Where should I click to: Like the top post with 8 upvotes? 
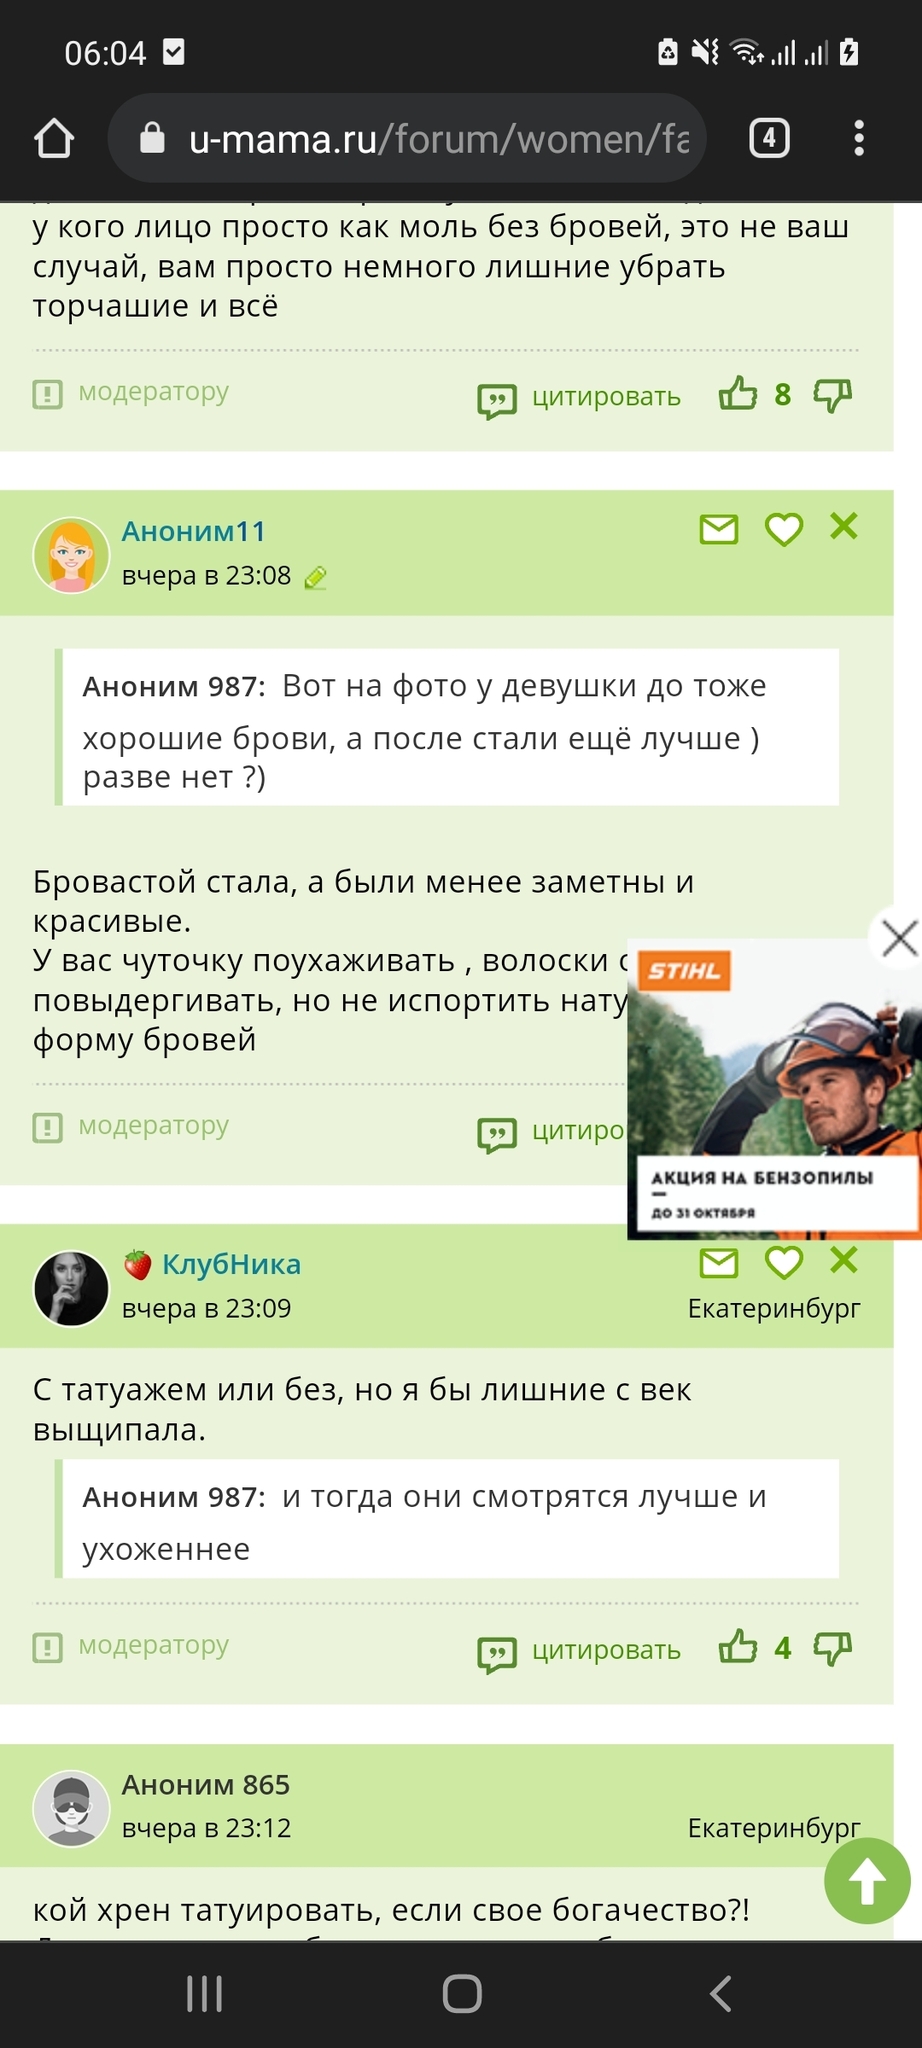(x=738, y=395)
